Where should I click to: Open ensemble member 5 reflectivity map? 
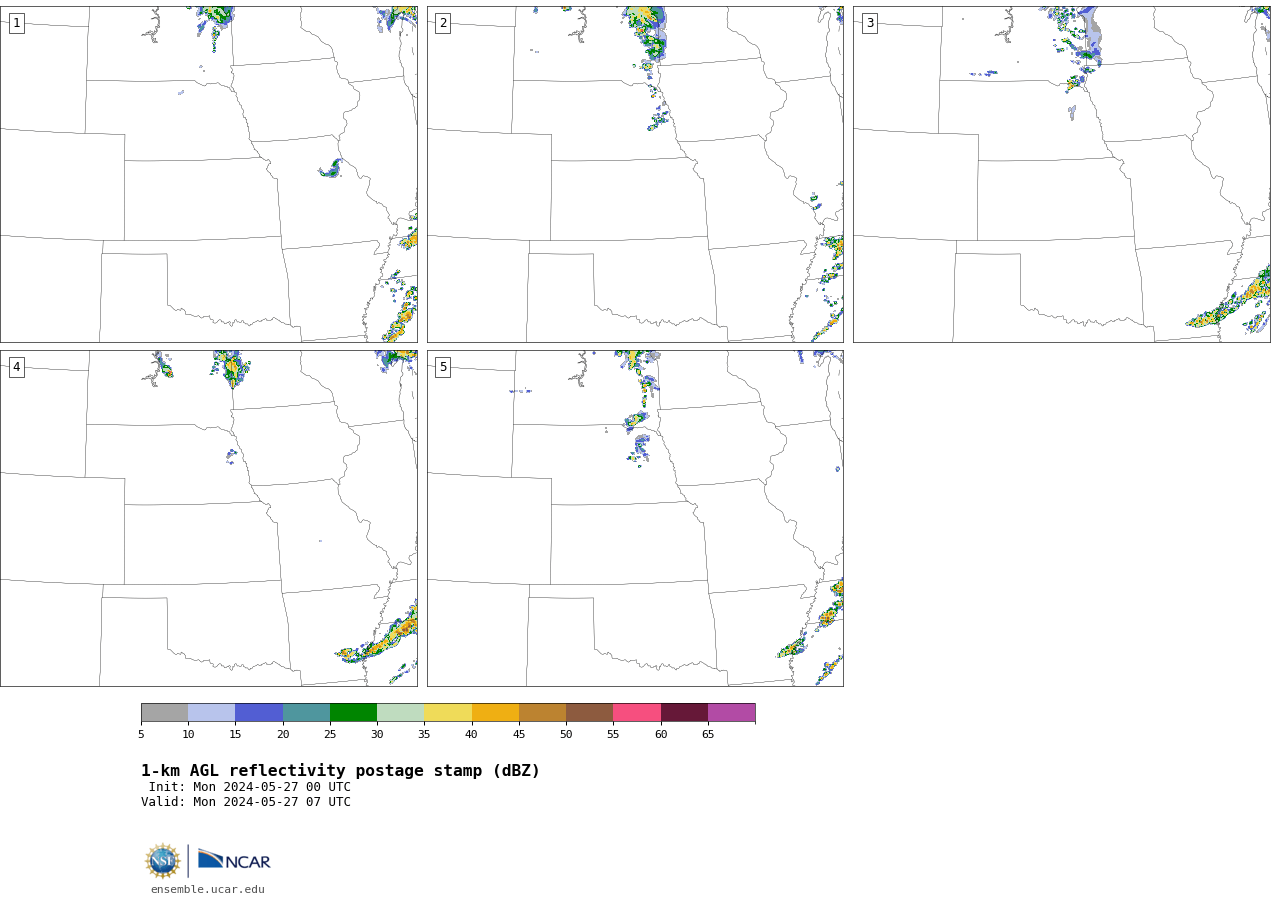point(635,518)
